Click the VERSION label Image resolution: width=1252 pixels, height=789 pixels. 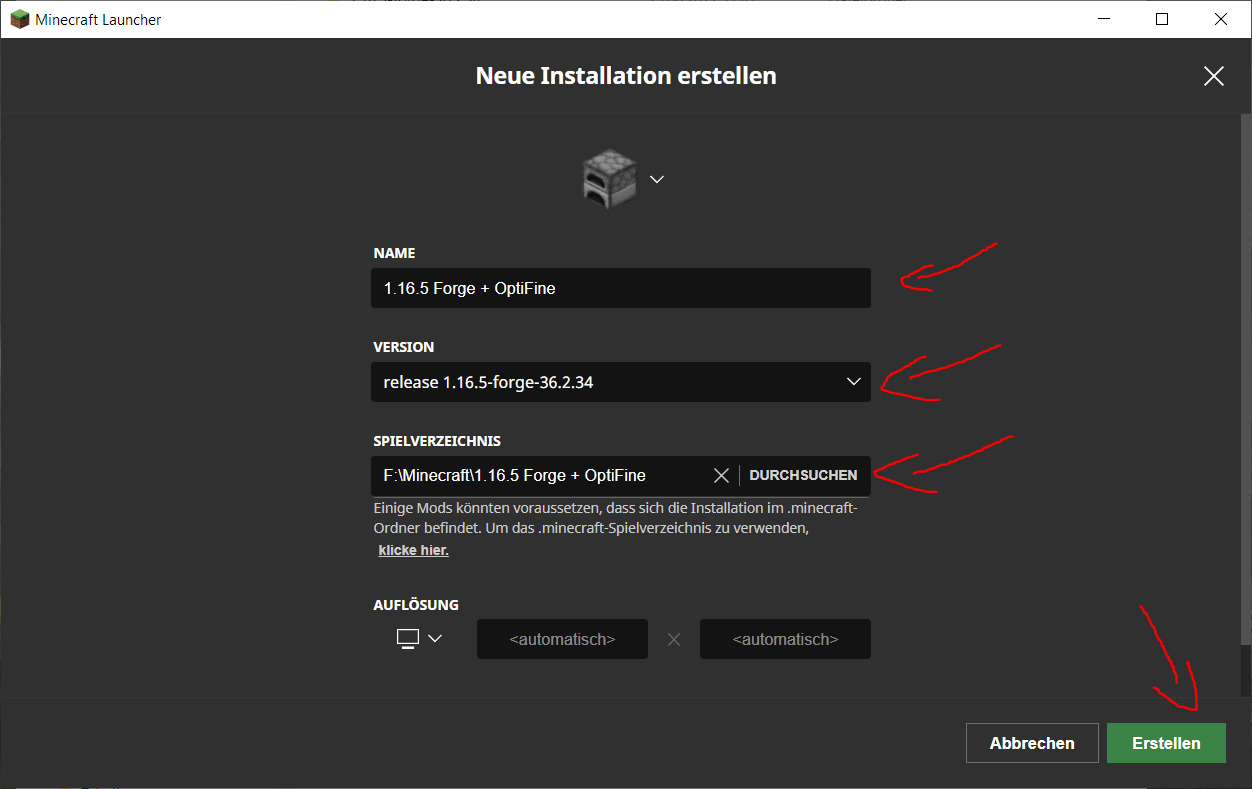tap(404, 347)
